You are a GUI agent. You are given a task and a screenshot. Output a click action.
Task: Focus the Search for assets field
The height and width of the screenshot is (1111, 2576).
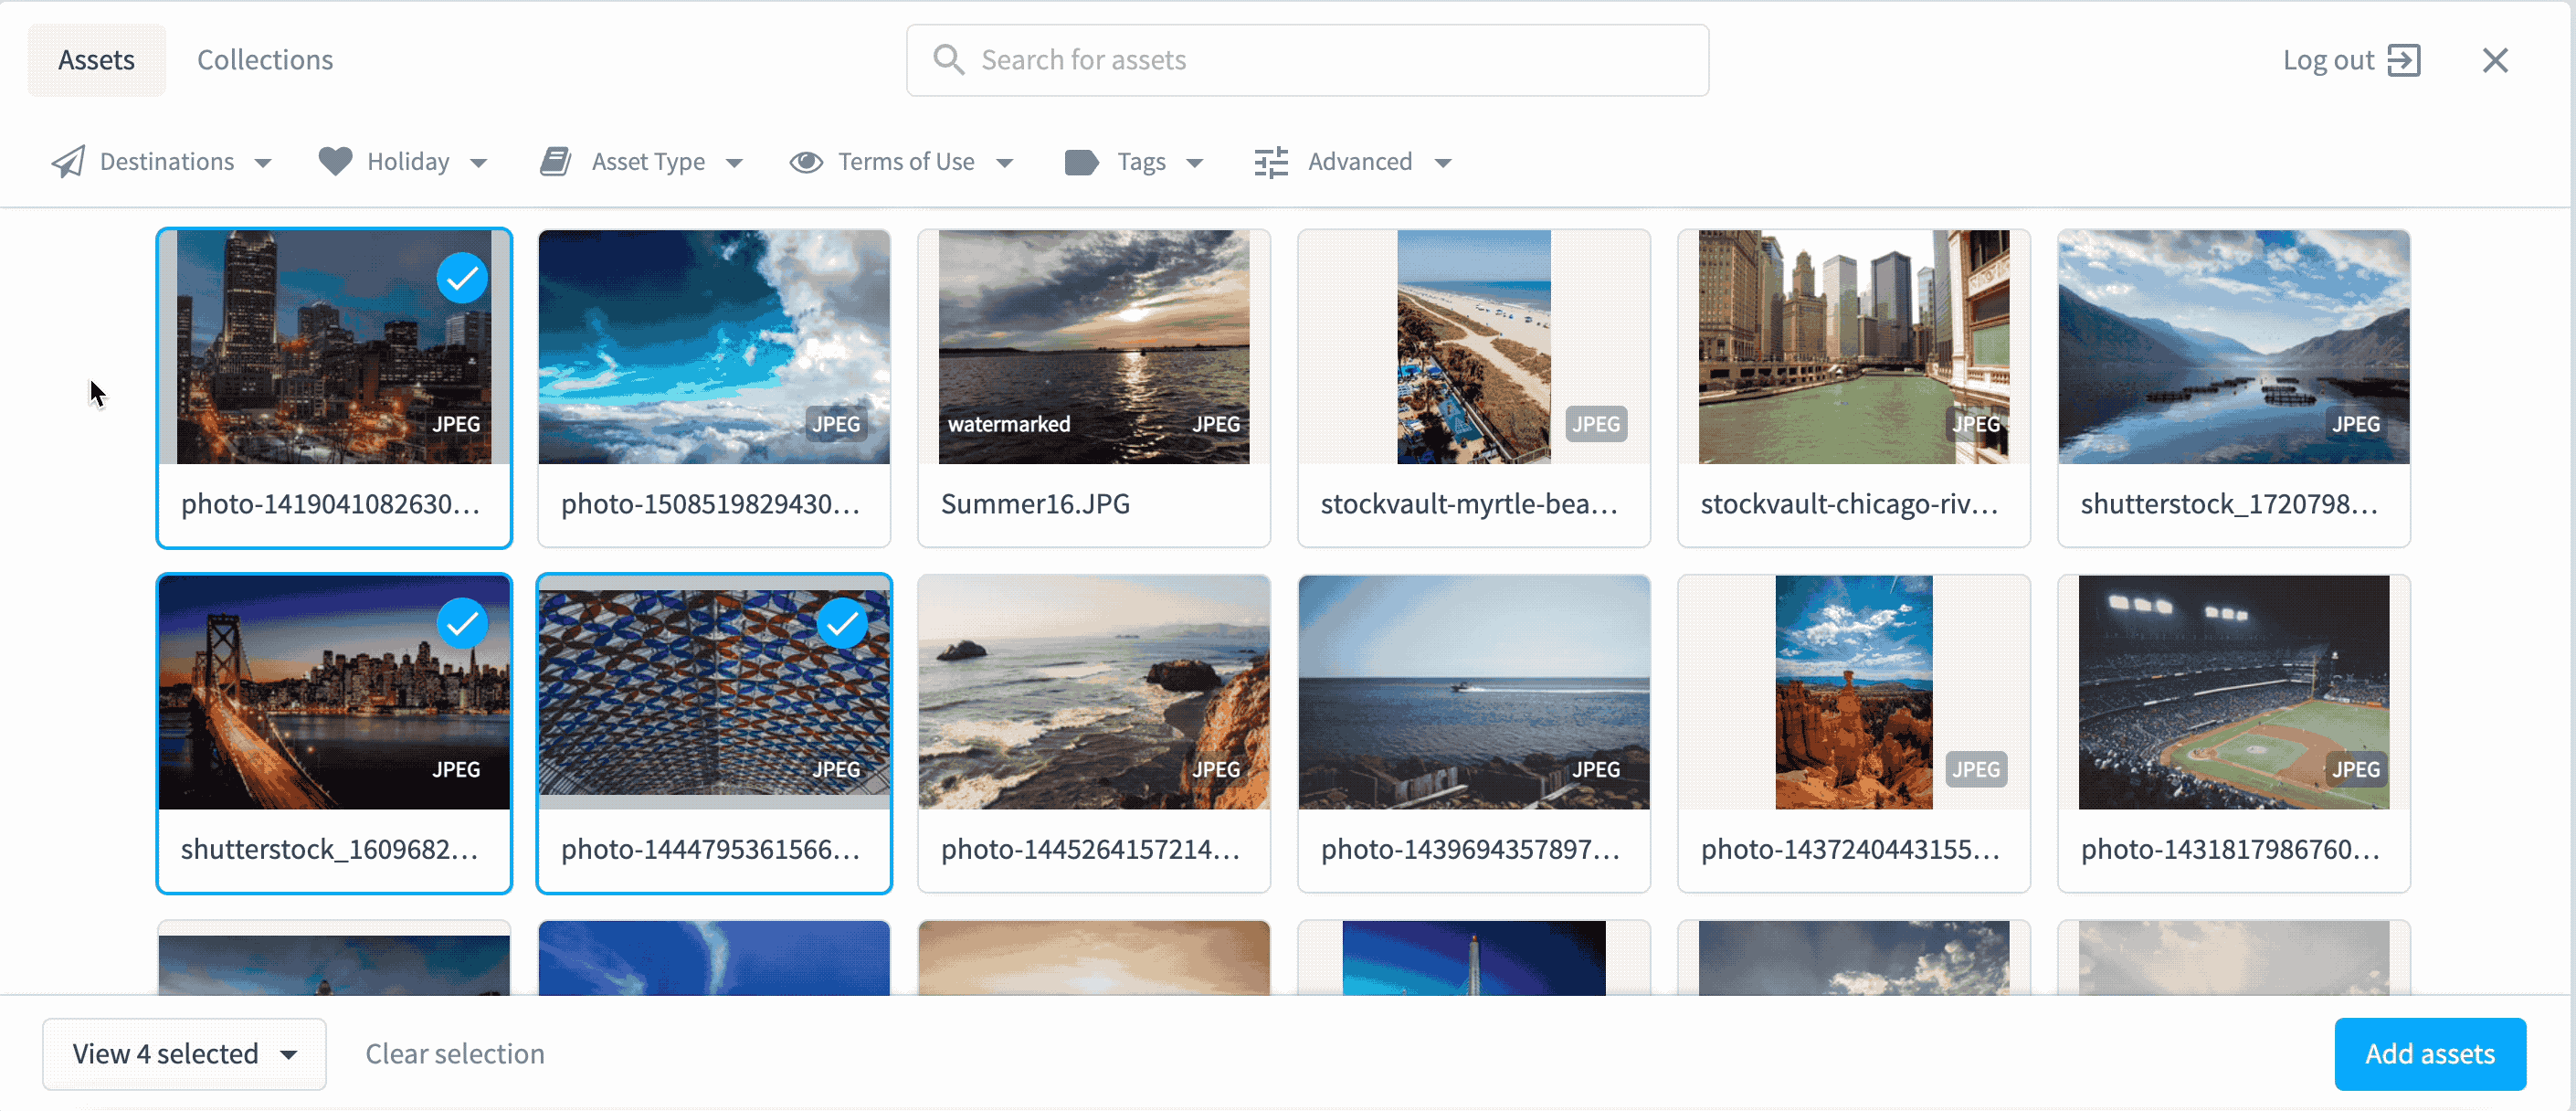pos(1307,60)
